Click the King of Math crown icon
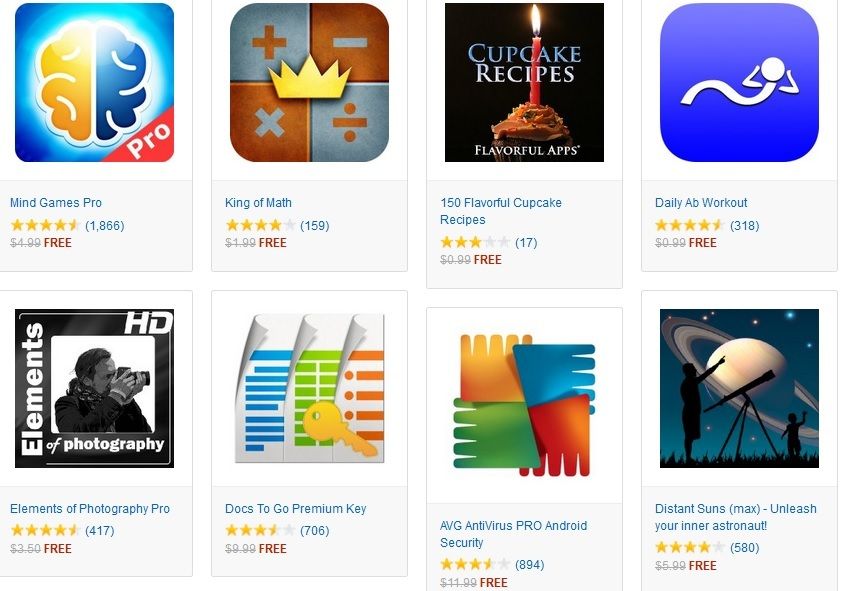851x591 pixels. pos(309,82)
